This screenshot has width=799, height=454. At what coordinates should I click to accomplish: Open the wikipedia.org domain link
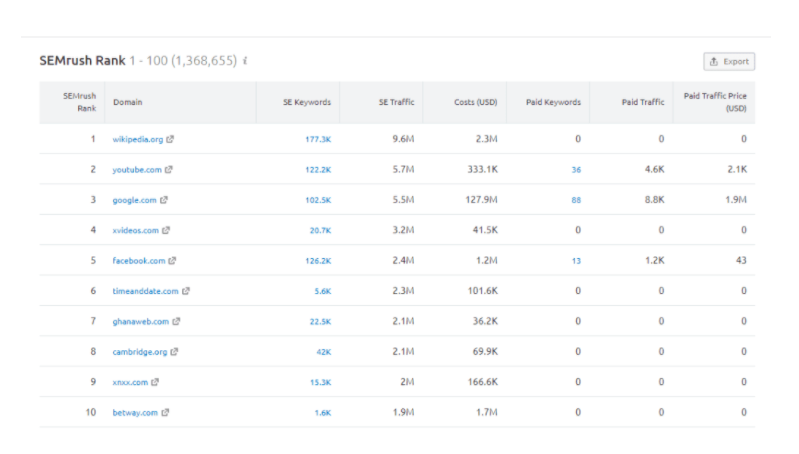coord(138,139)
